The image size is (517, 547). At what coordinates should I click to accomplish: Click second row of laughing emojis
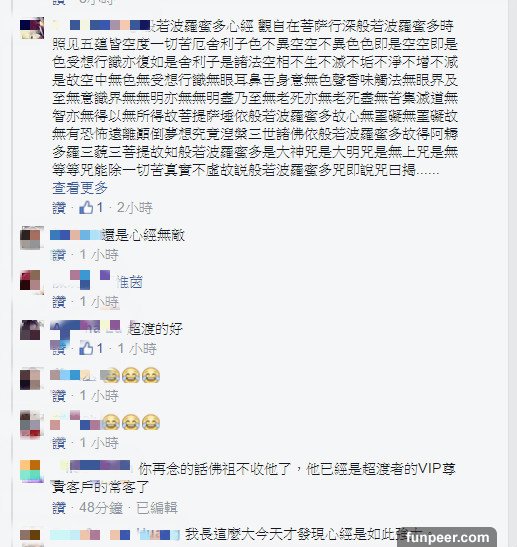(x=131, y=422)
